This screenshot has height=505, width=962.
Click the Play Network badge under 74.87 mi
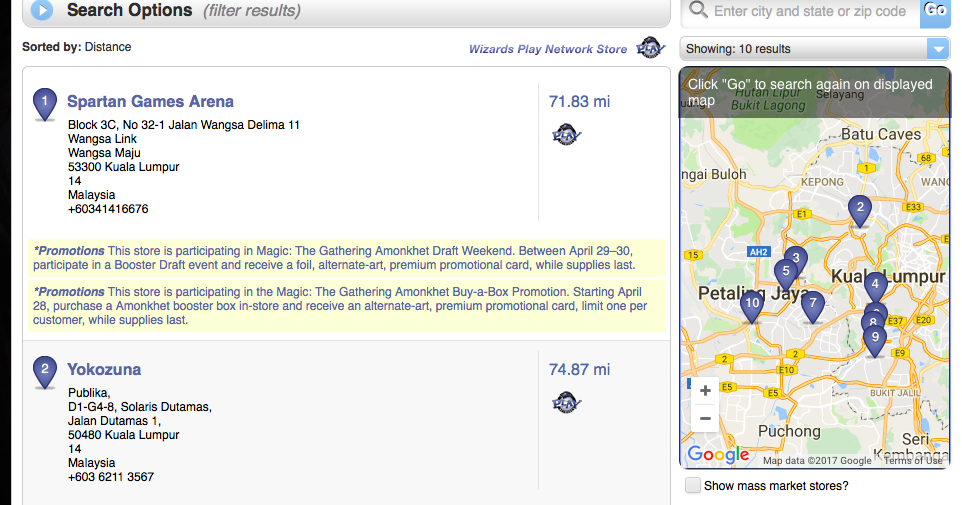point(566,403)
